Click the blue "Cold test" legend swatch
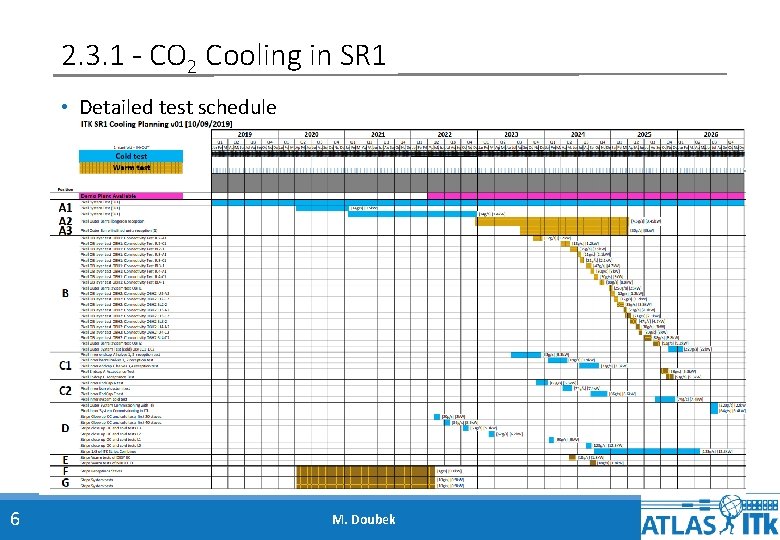The width and height of the screenshot is (780, 540). coord(131,156)
